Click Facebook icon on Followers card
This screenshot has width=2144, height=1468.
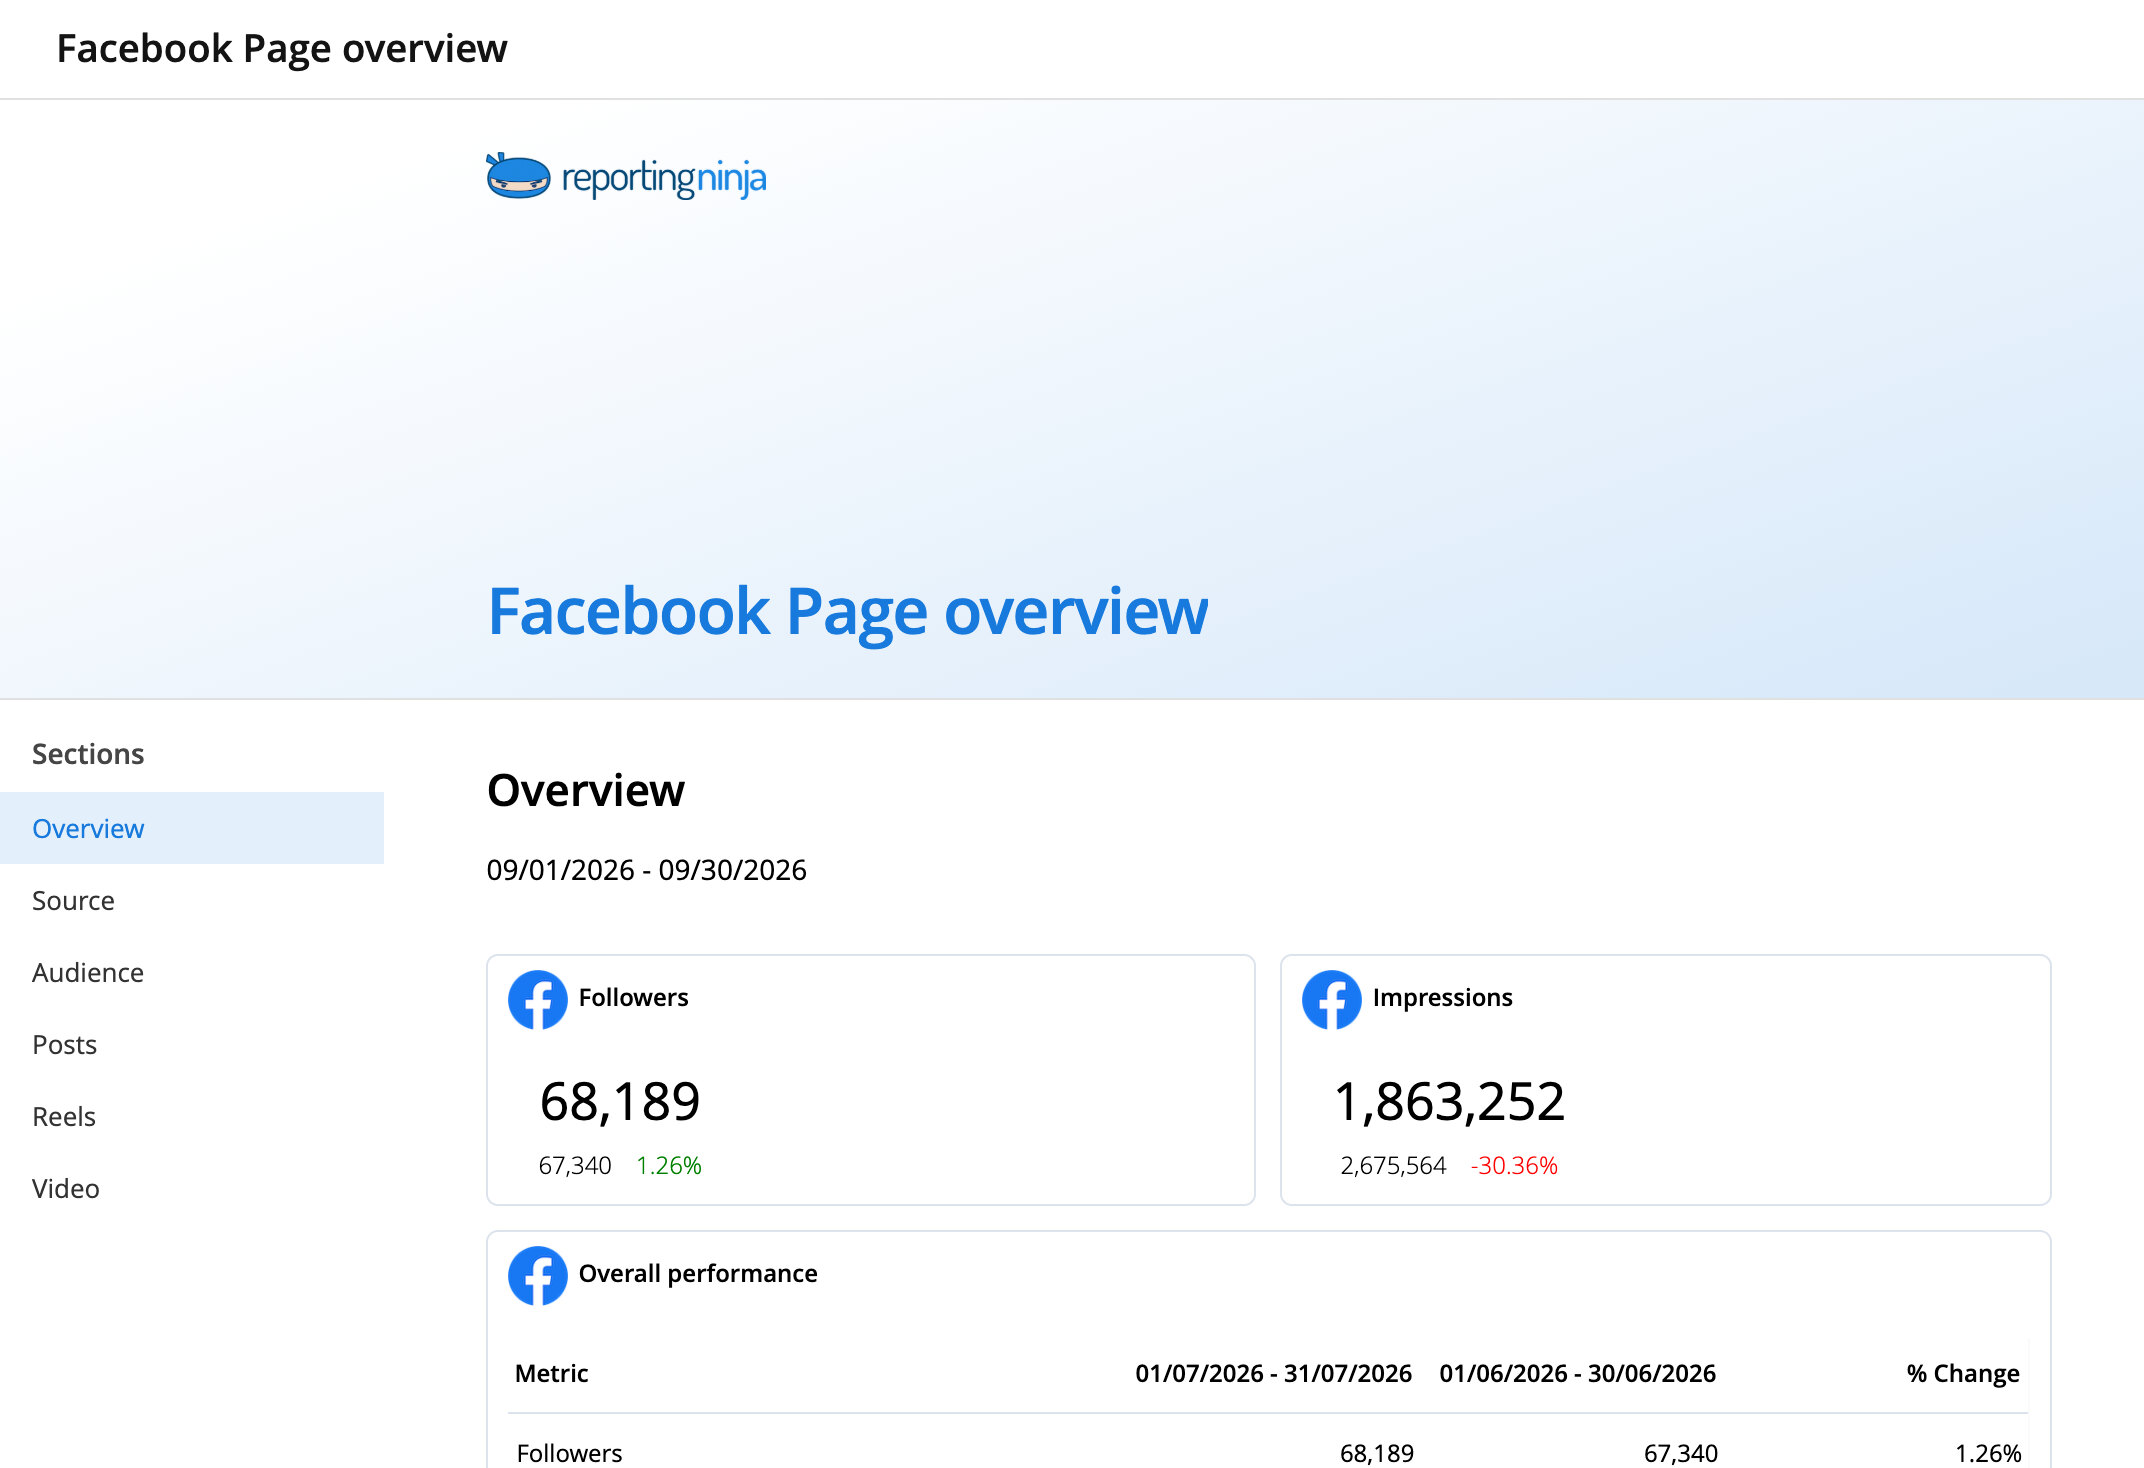(x=538, y=999)
